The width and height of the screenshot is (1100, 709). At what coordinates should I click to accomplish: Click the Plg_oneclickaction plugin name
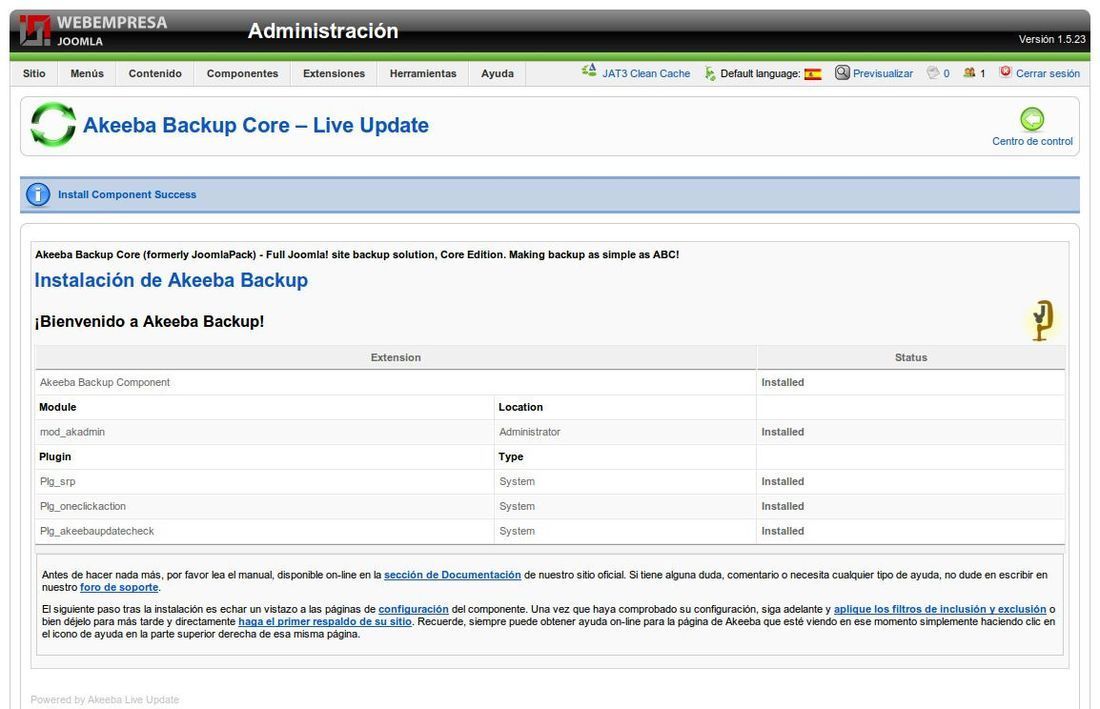coord(83,506)
